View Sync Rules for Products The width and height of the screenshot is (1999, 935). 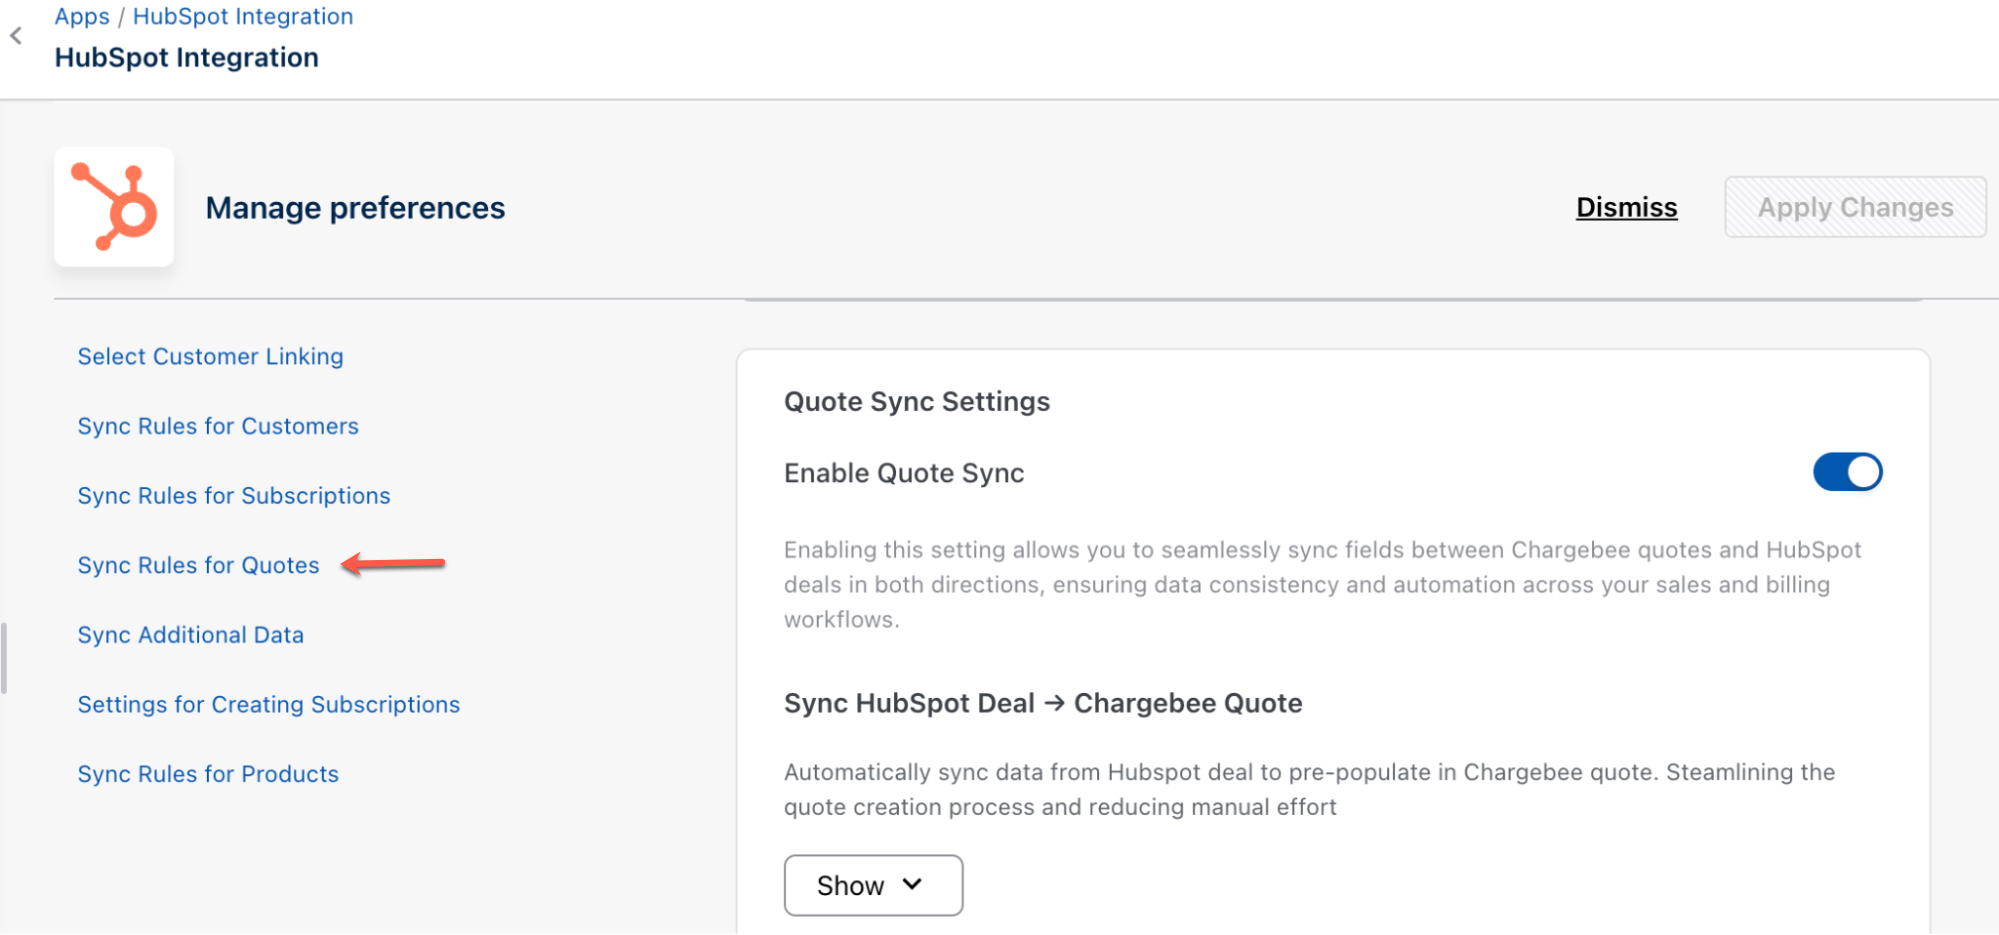coord(208,774)
